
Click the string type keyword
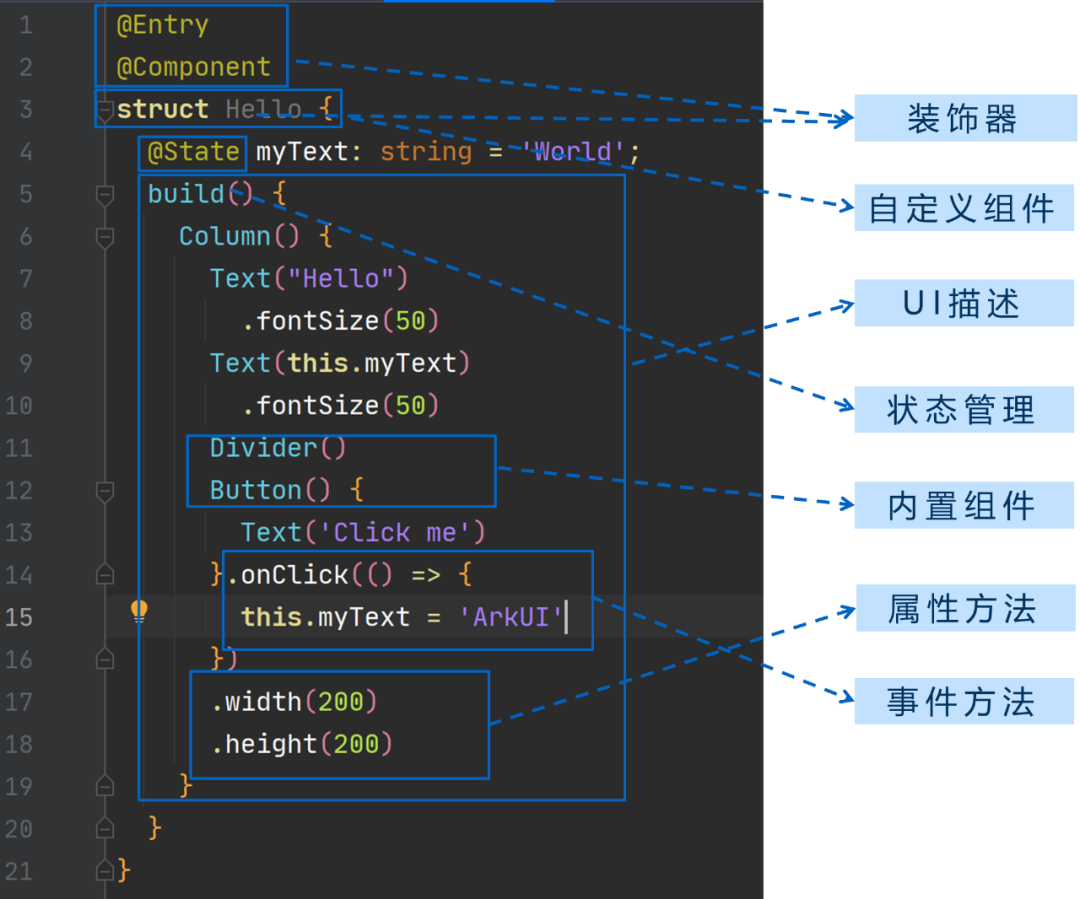tap(426, 152)
